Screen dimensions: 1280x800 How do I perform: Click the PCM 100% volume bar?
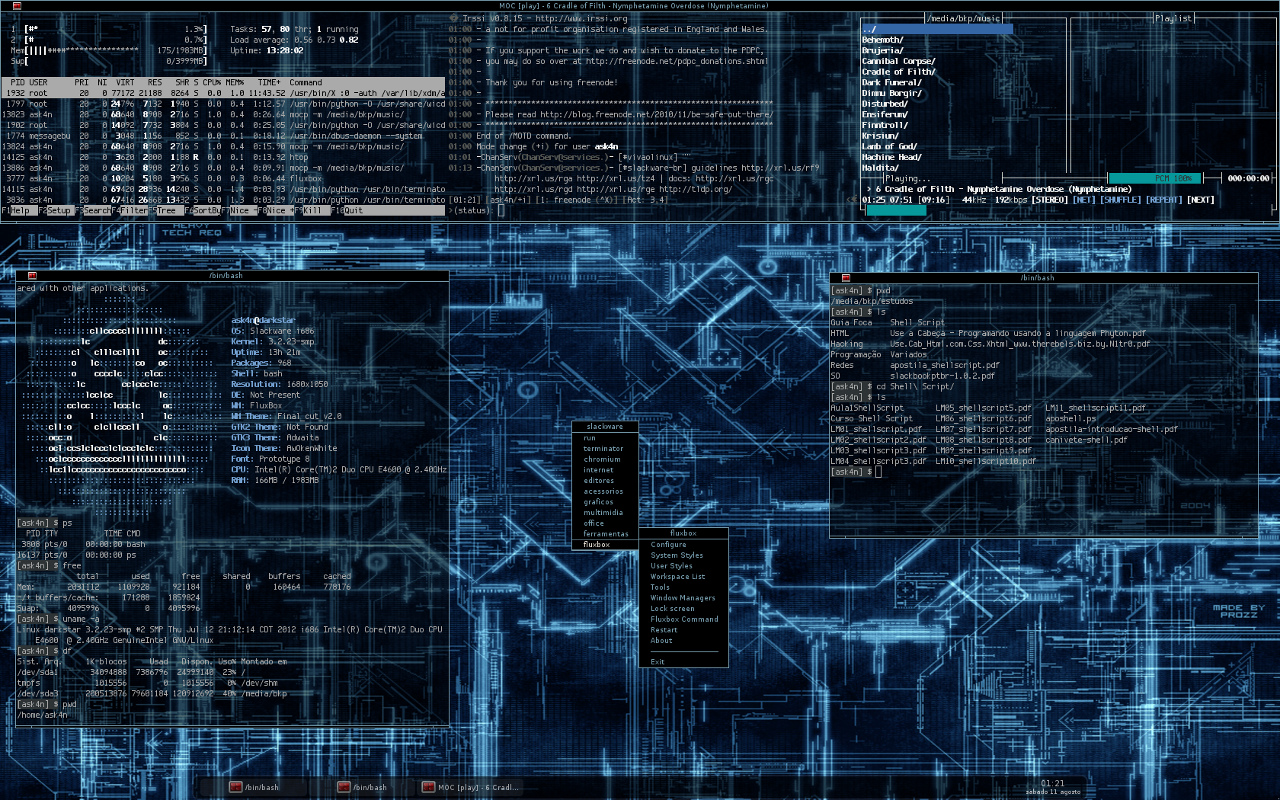1154,178
